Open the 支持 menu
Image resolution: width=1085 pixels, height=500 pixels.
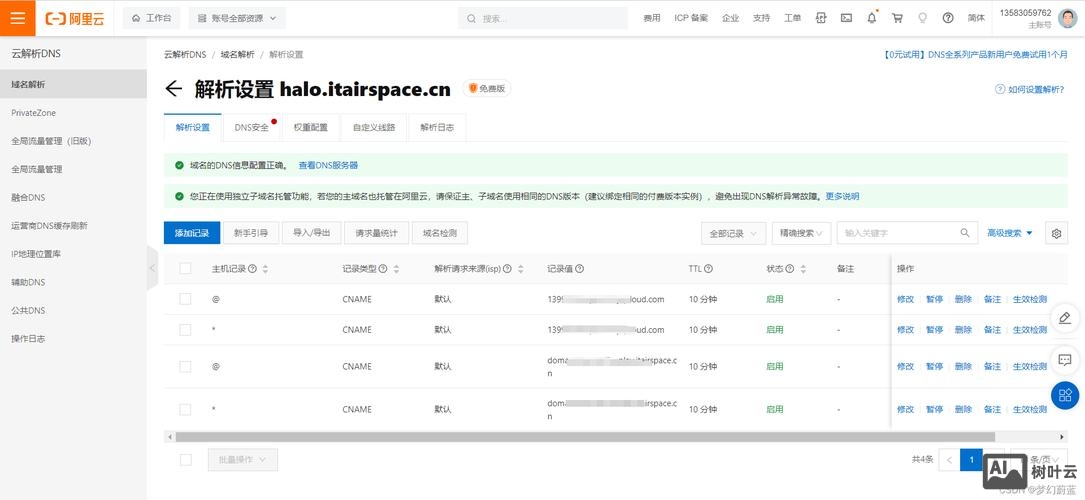(x=761, y=19)
